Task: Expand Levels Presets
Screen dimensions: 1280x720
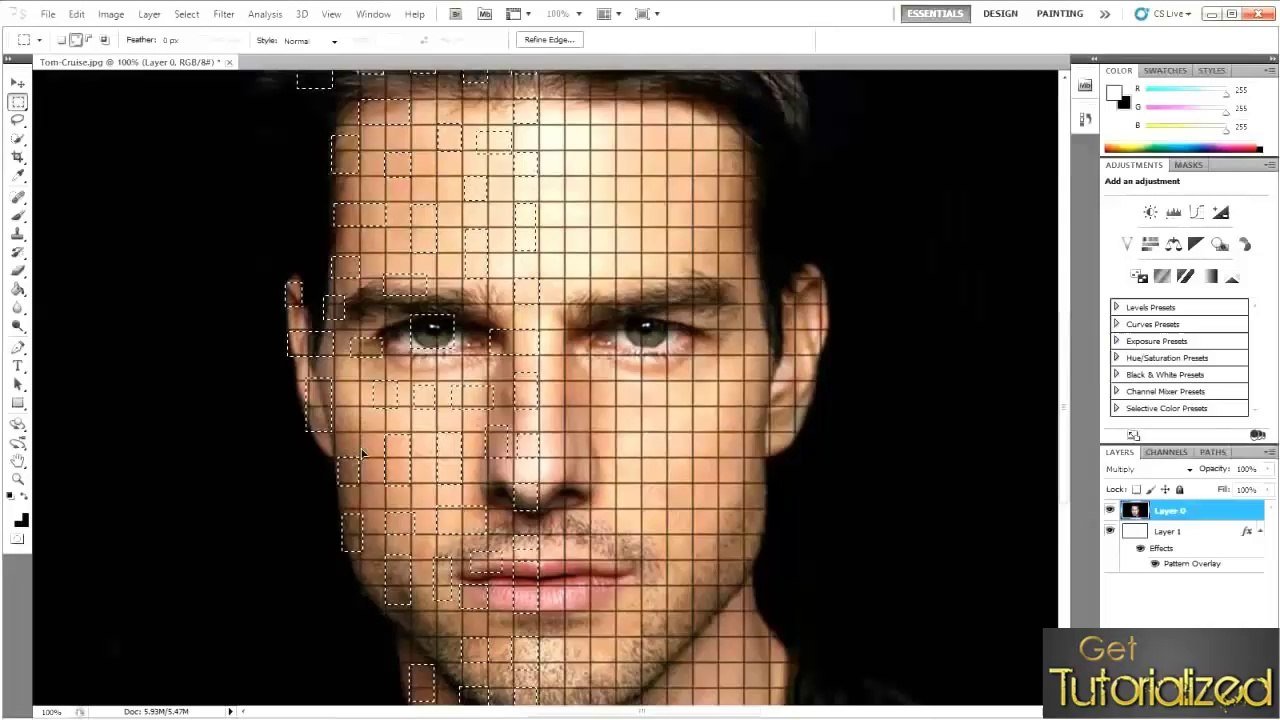Action: click(1116, 307)
